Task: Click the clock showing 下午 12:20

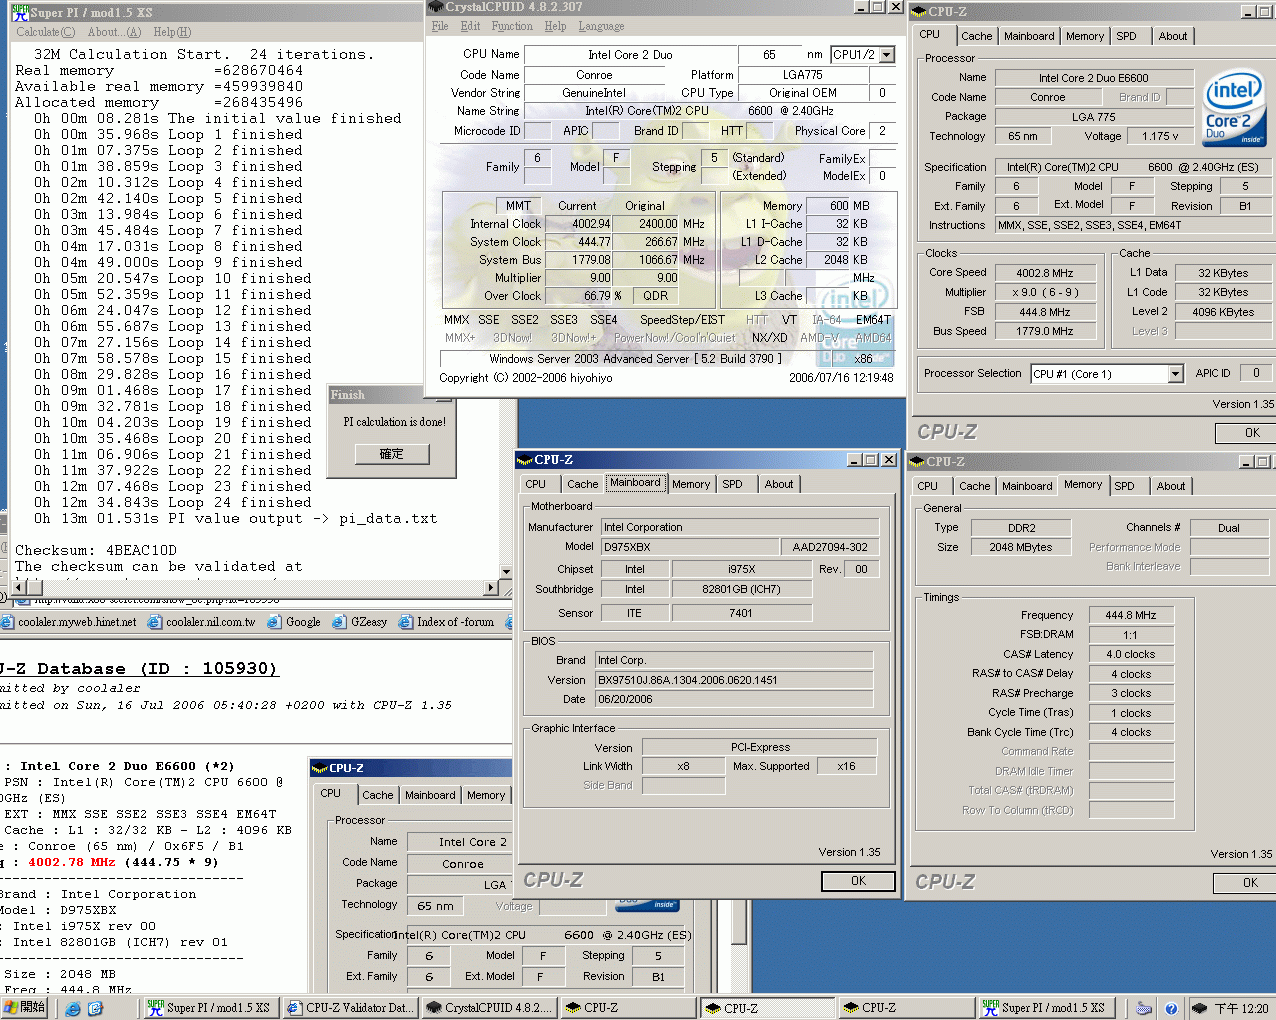Action: click(1241, 1008)
